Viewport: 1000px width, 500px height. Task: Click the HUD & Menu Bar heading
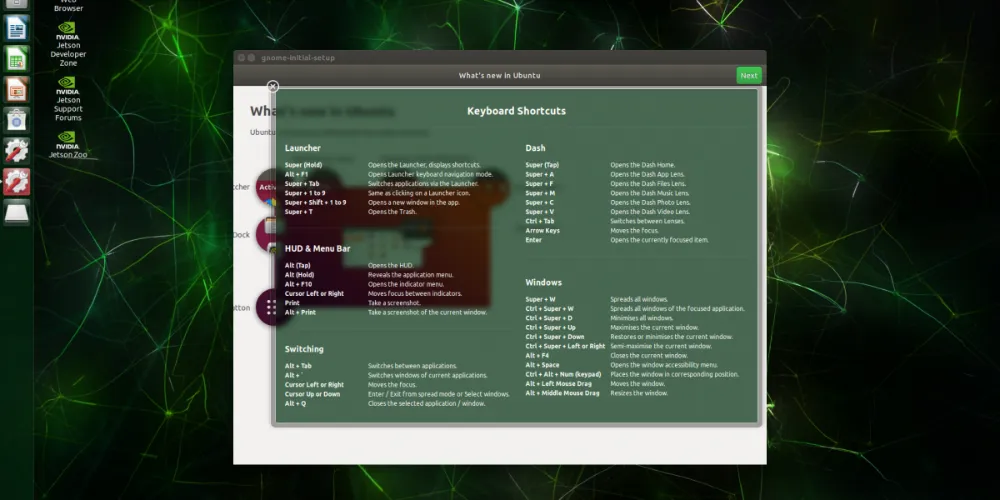pyautogui.click(x=317, y=249)
